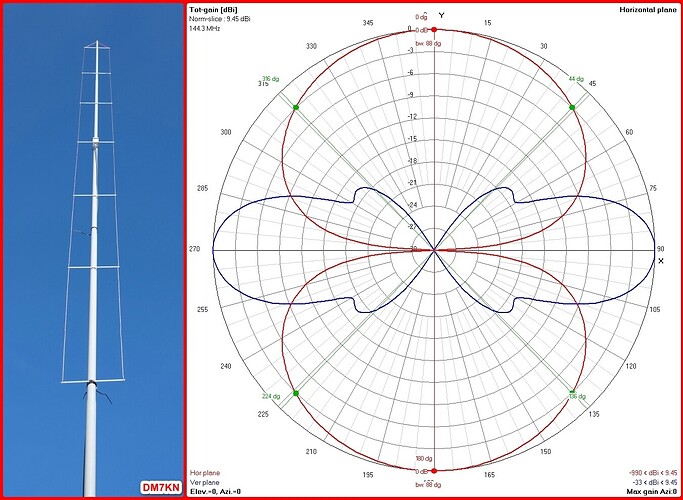Click the -15 dB ring label
The height and width of the screenshot is (500, 683).
(412, 139)
